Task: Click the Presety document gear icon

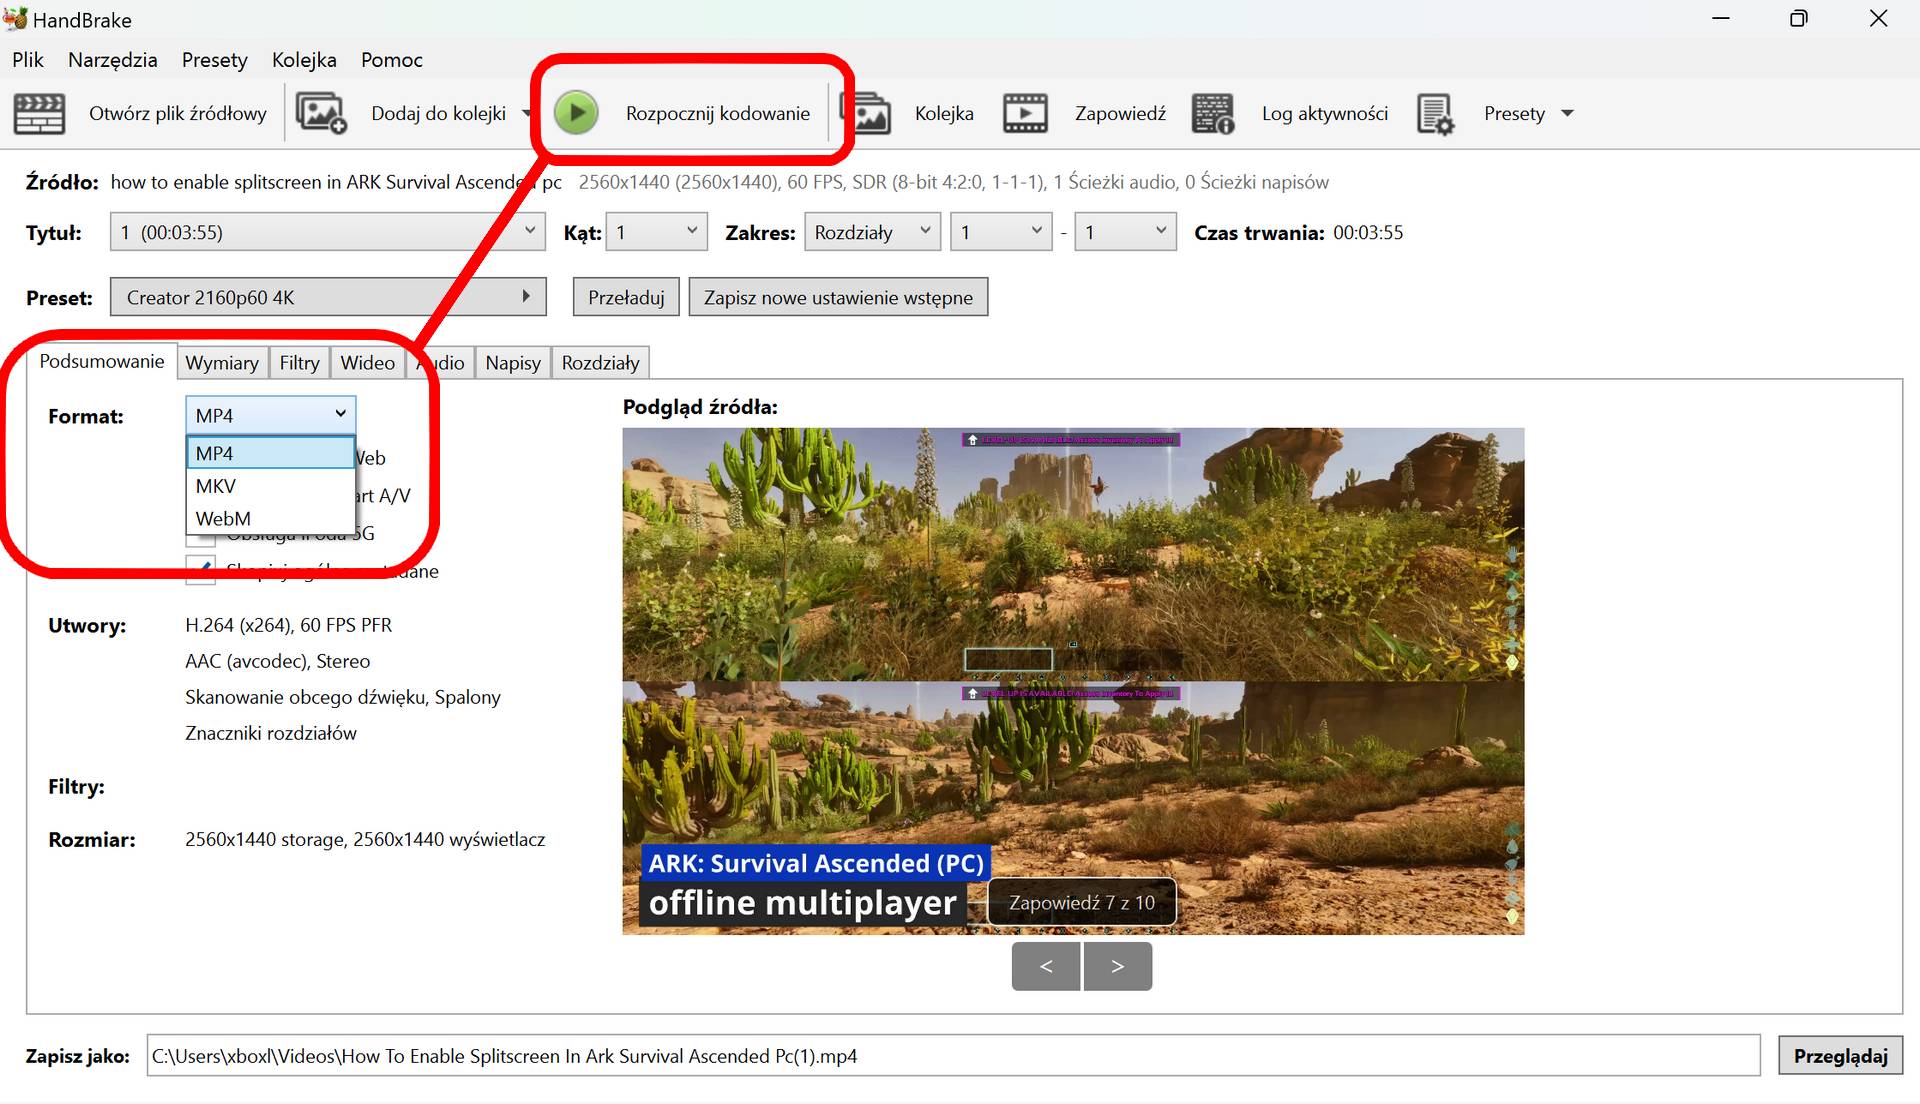Action: (x=1436, y=113)
